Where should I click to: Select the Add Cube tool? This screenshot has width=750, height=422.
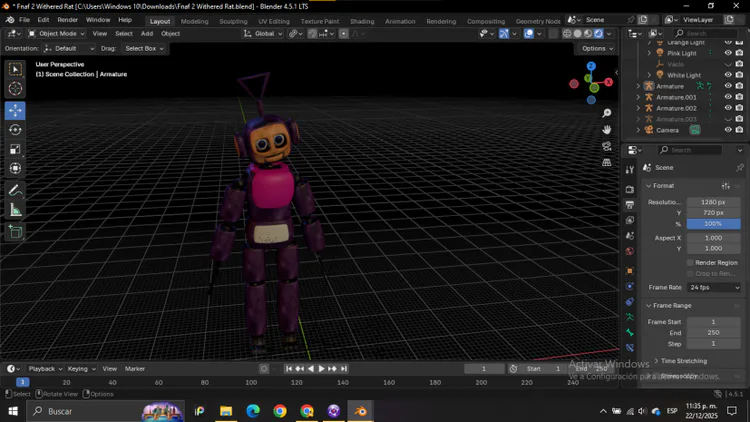point(15,232)
